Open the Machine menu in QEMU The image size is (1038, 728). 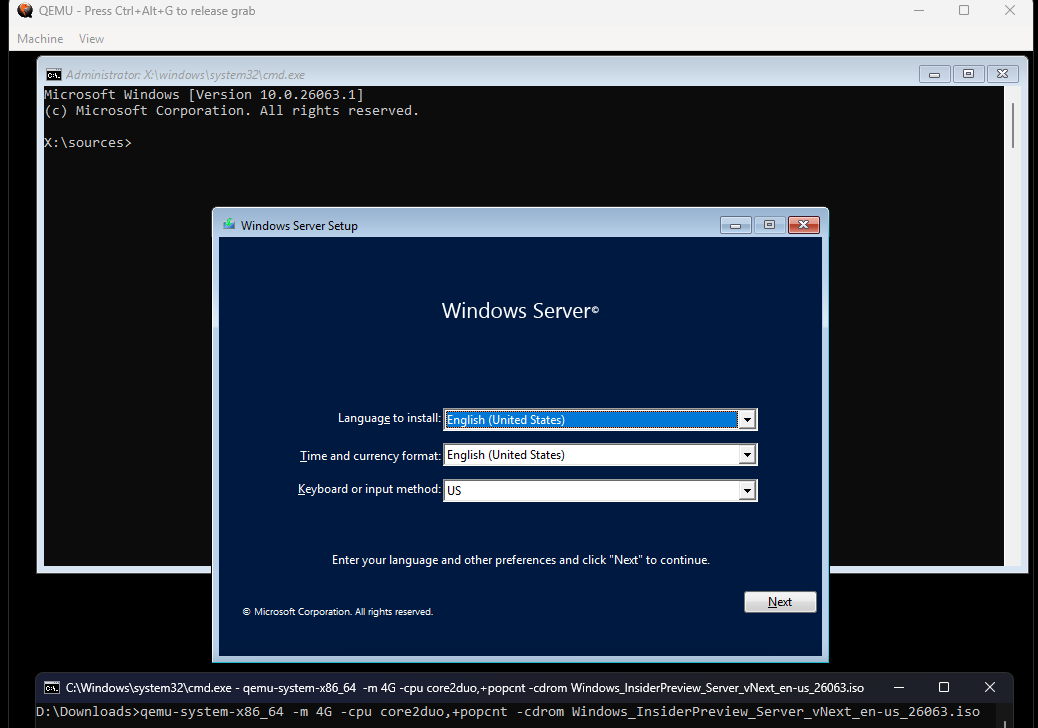pos(40,38)
